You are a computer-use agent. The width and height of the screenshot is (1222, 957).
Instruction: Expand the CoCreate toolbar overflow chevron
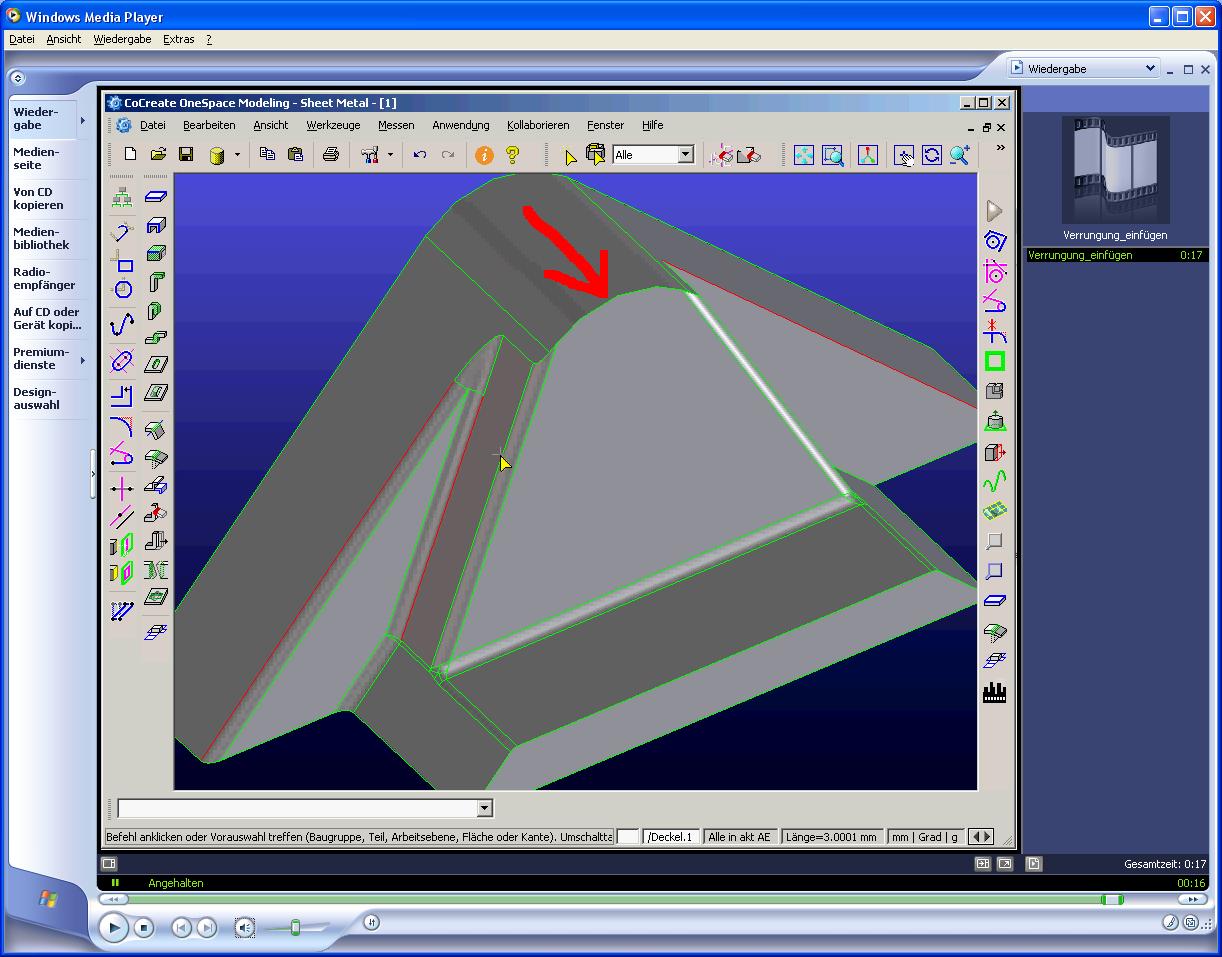(1000, 148)
